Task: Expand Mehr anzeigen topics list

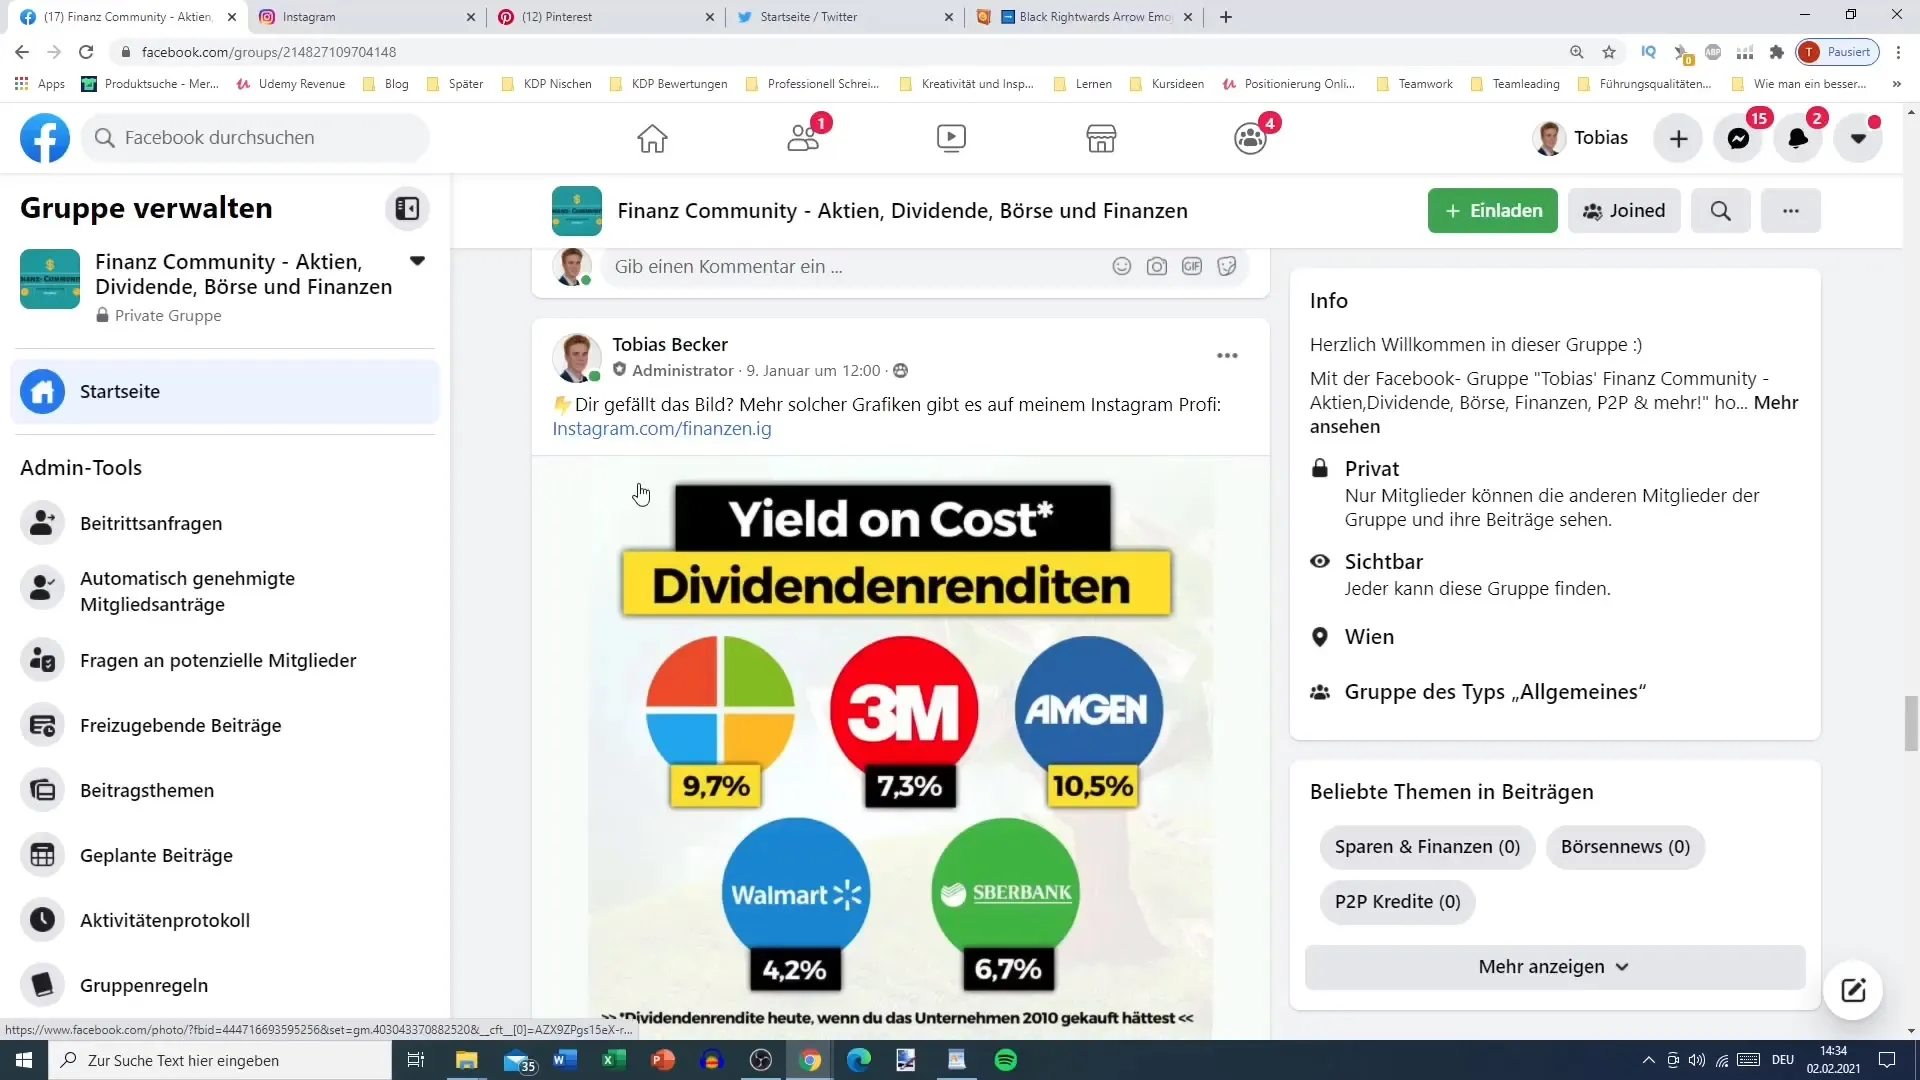Action: (x=1555, y=967)
